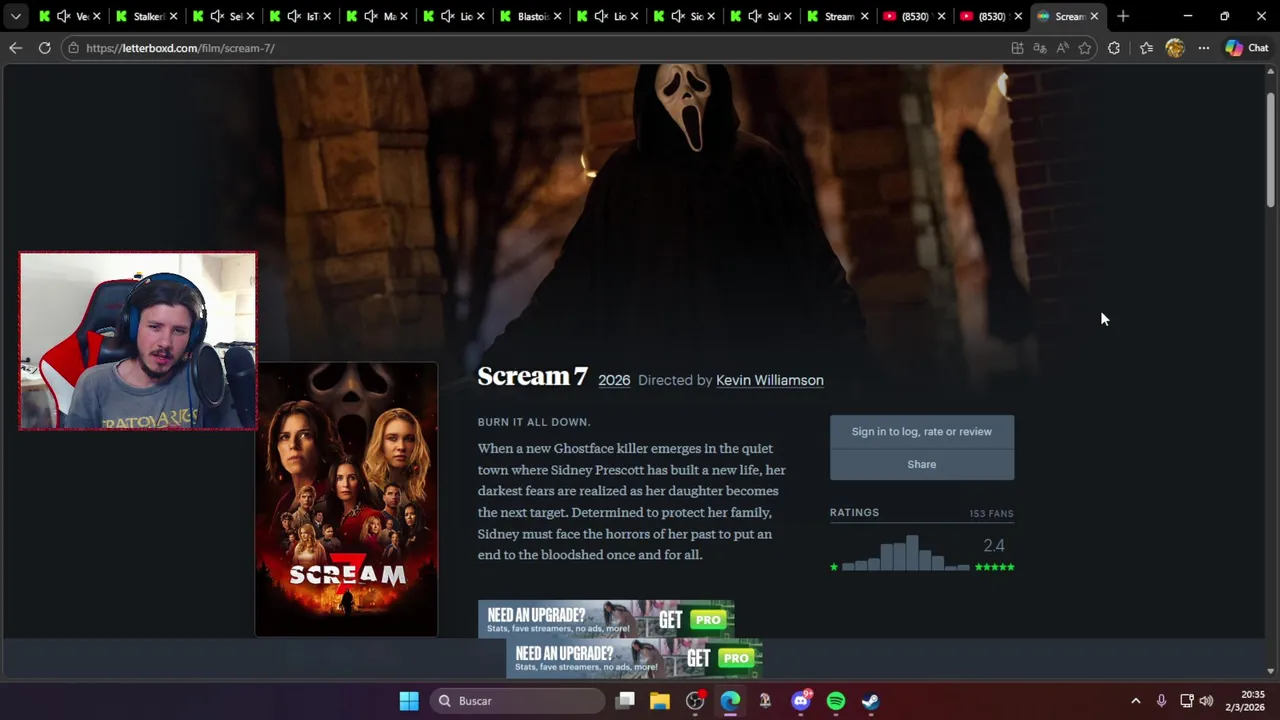
Task: Open browser extensions puzzle icon
Action: click(1114, 48)
